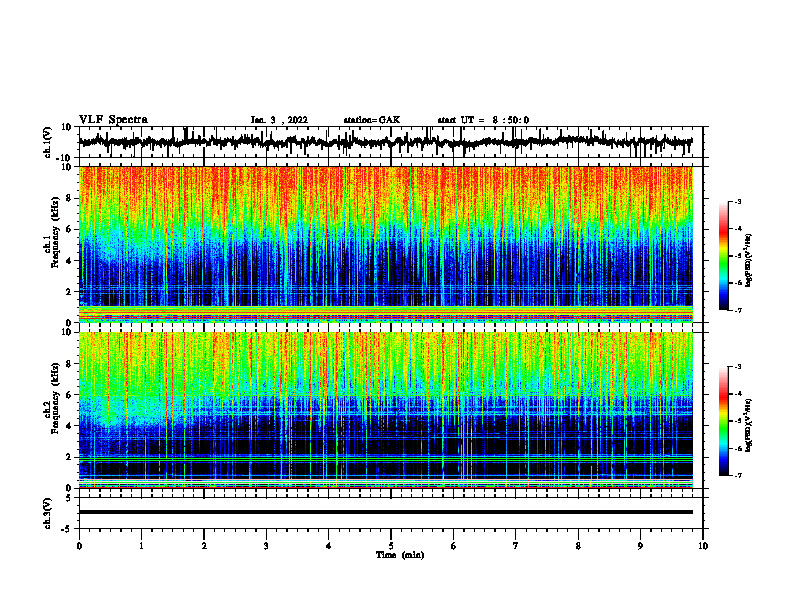The height and width of the screenshot is (612, 792).
Task: Click time axis tick label "9"
Action: coord(640,546)
